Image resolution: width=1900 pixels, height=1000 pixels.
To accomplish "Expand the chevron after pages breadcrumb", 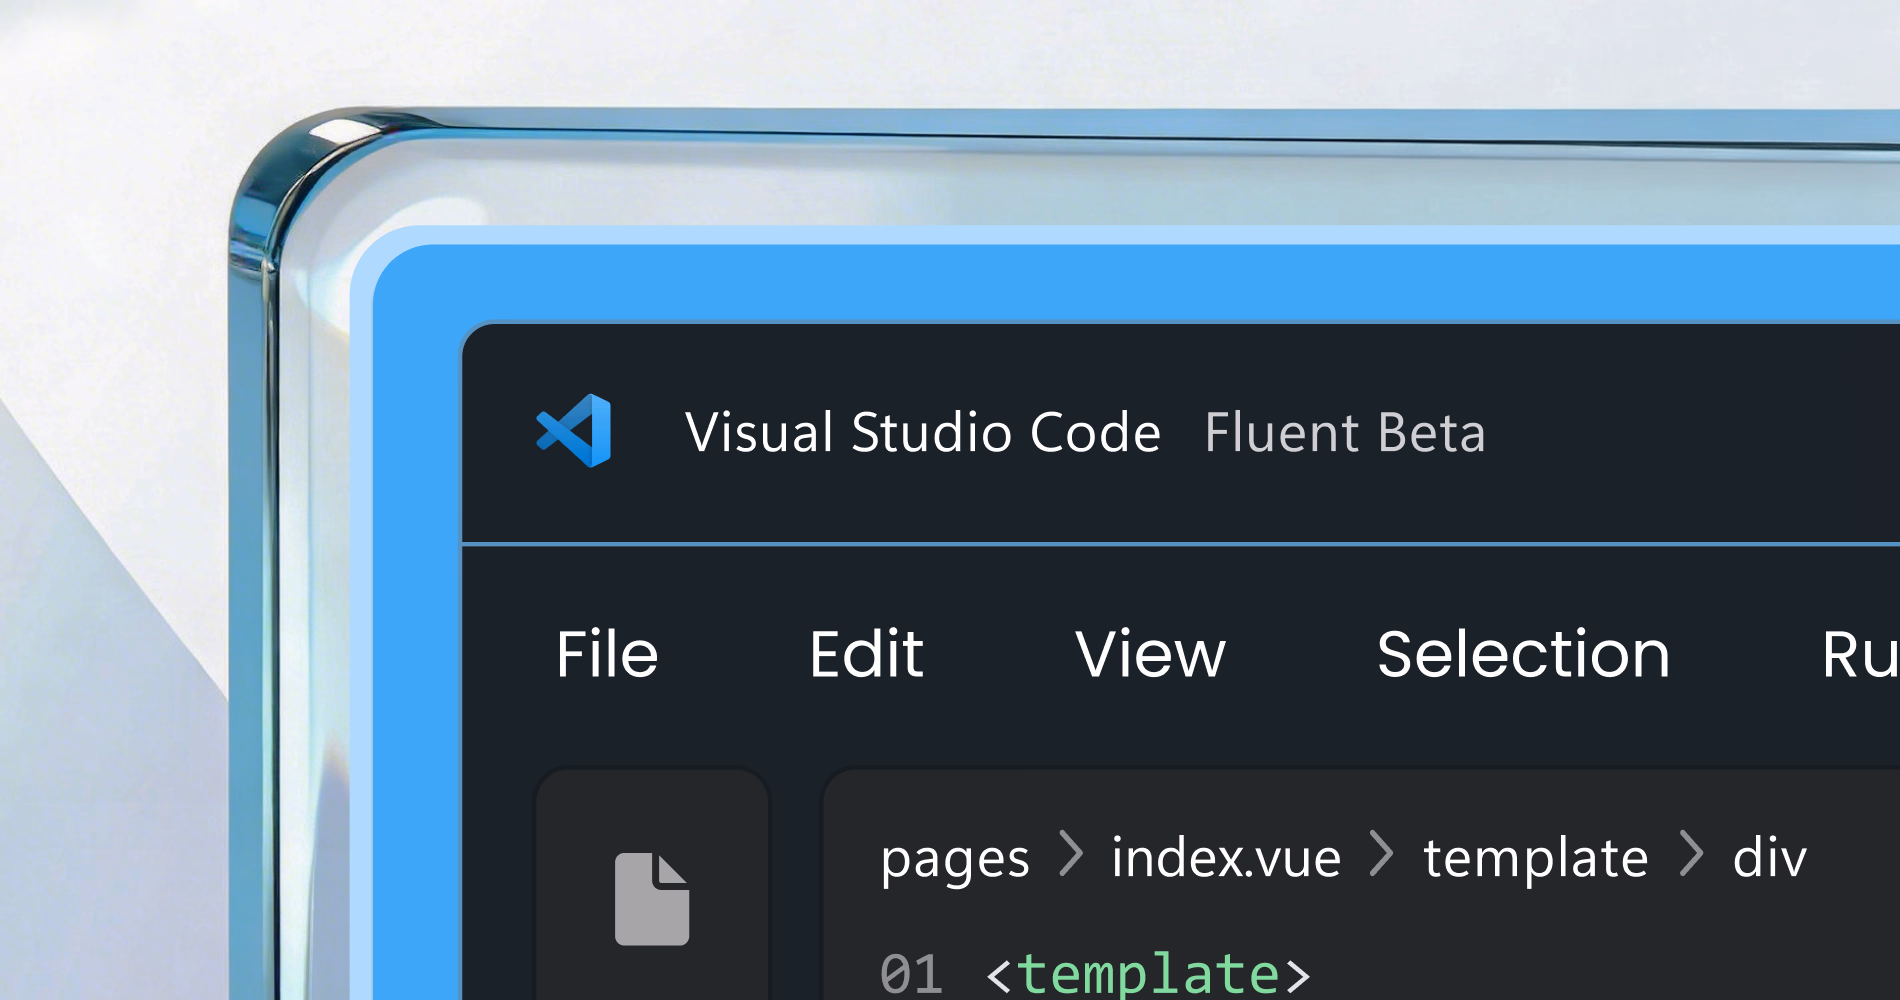I will [1071, 853].
